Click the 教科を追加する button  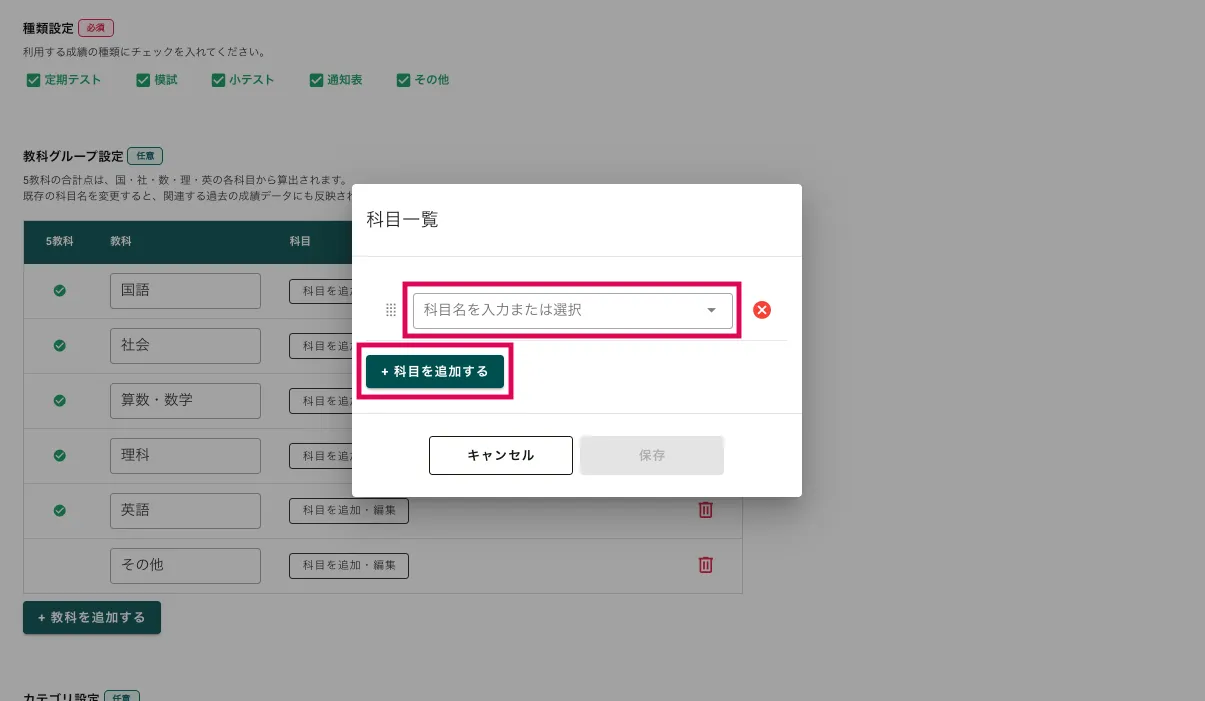(92, 618)
